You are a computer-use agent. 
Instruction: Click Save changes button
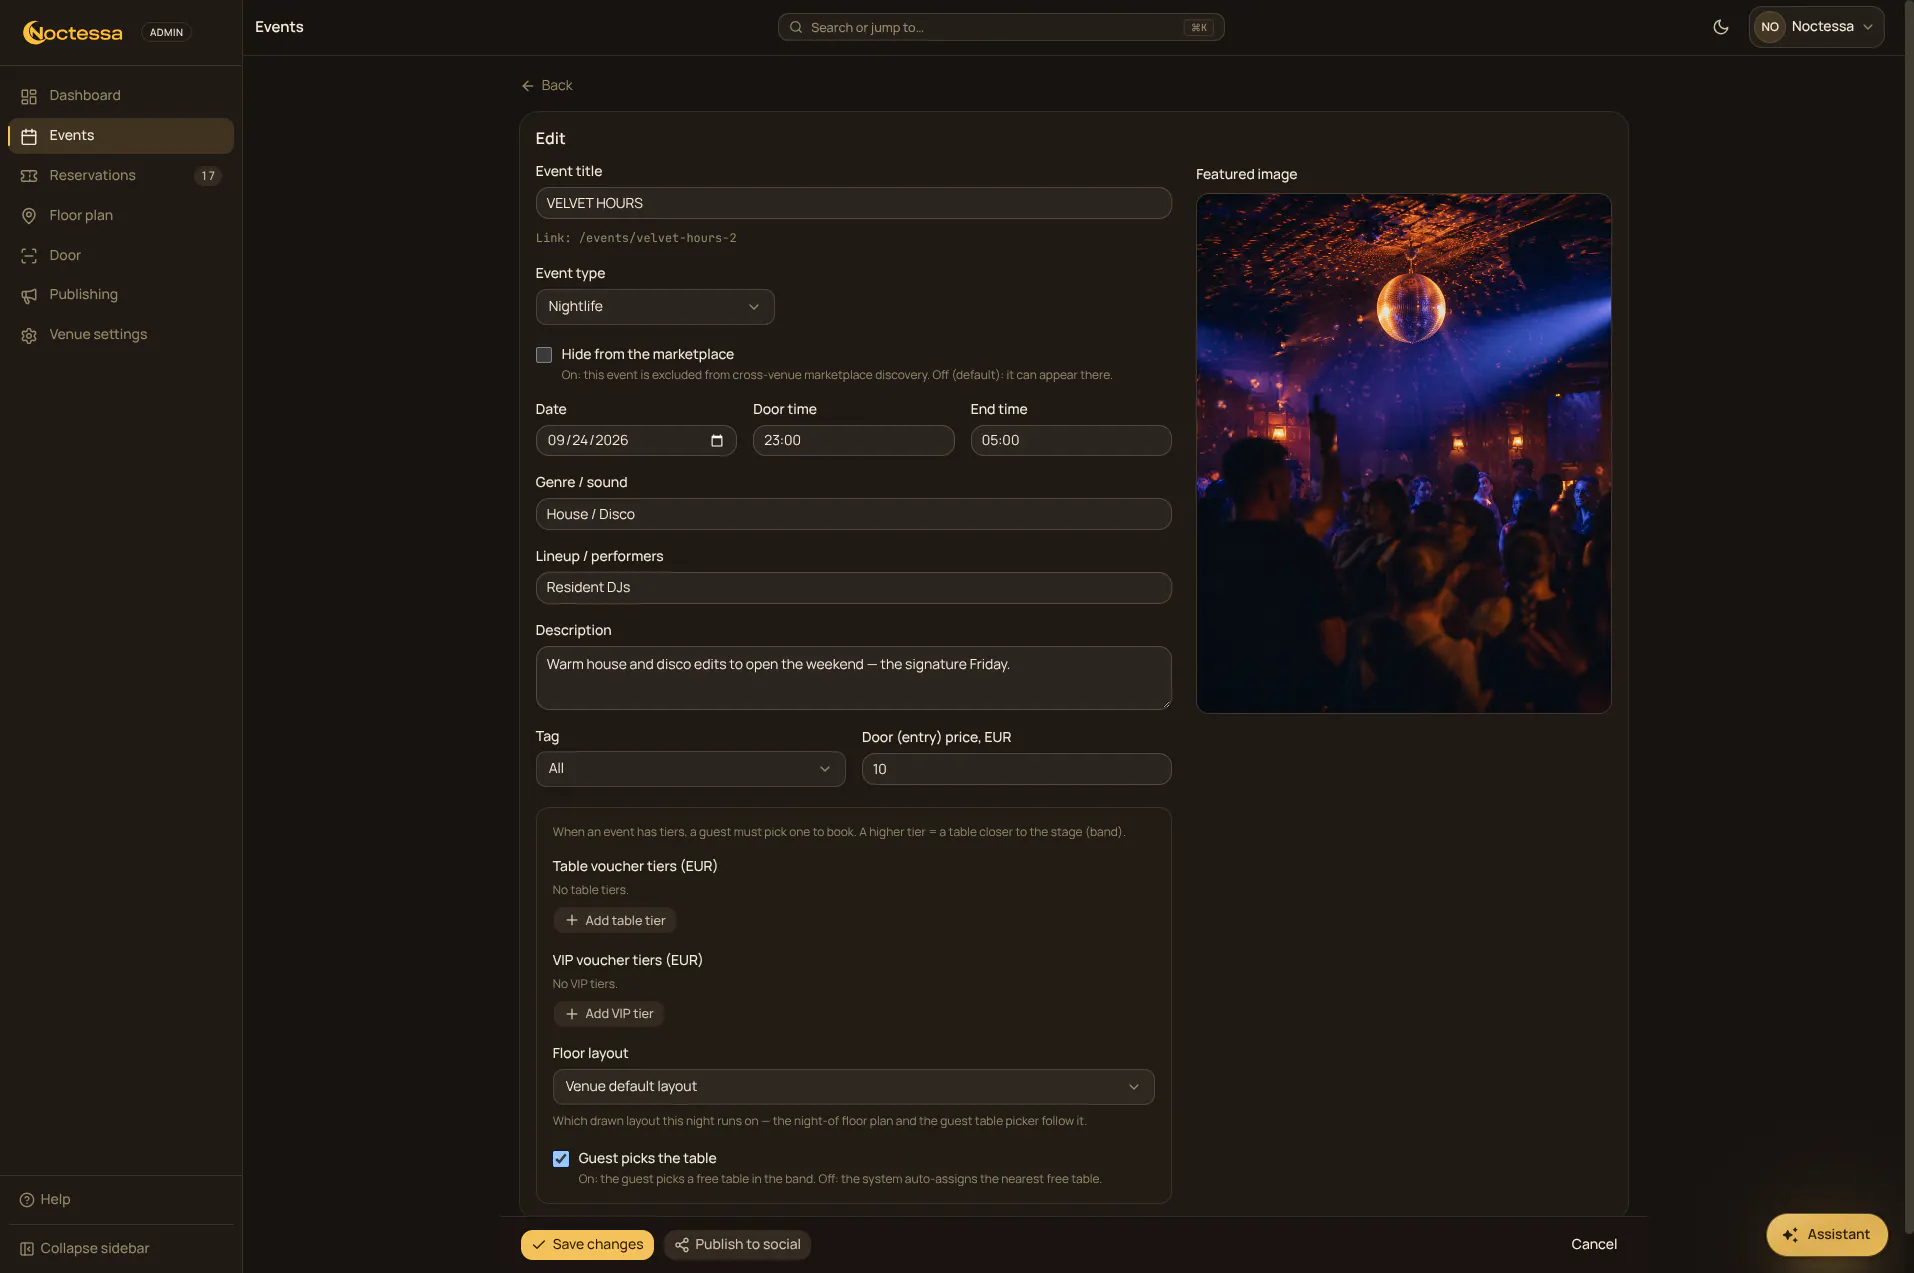click(x=587, y=1245)
